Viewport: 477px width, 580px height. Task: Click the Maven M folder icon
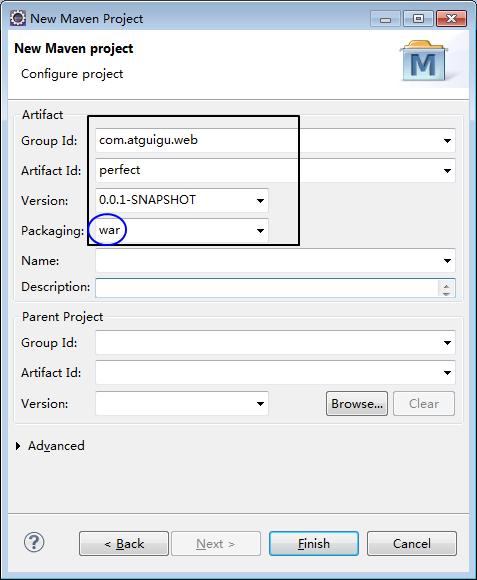click(x=424, y=61)
